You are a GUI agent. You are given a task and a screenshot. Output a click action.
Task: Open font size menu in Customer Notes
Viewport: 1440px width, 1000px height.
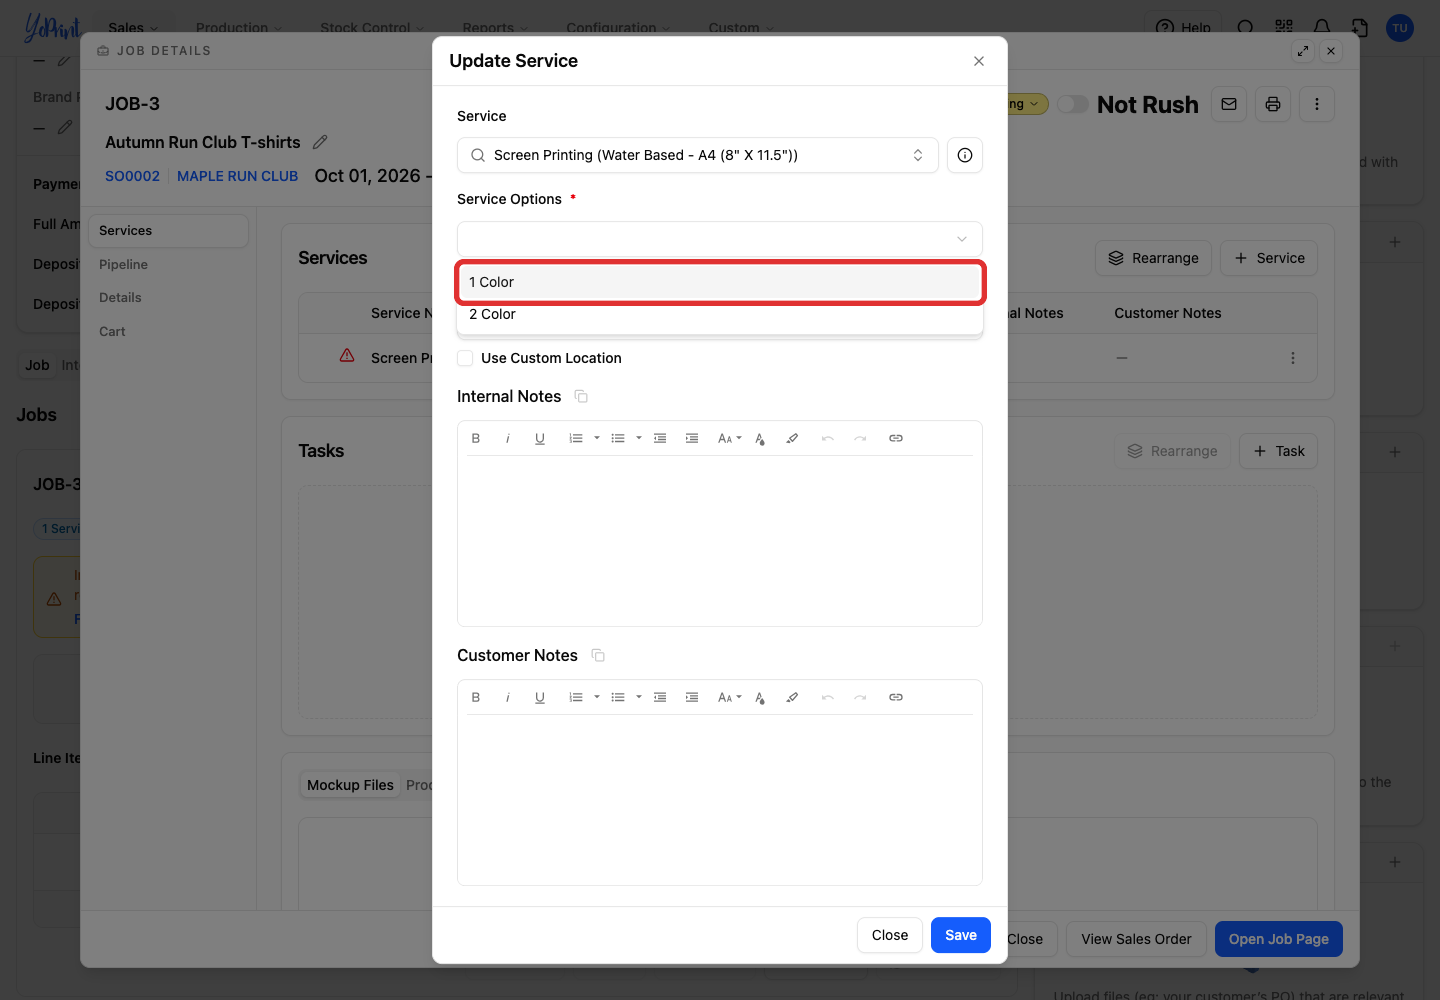(729, 697)
